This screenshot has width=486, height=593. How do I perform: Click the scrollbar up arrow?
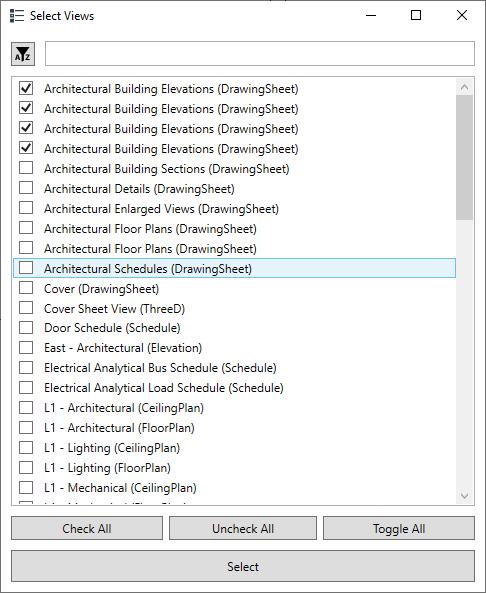coord(464,87)
